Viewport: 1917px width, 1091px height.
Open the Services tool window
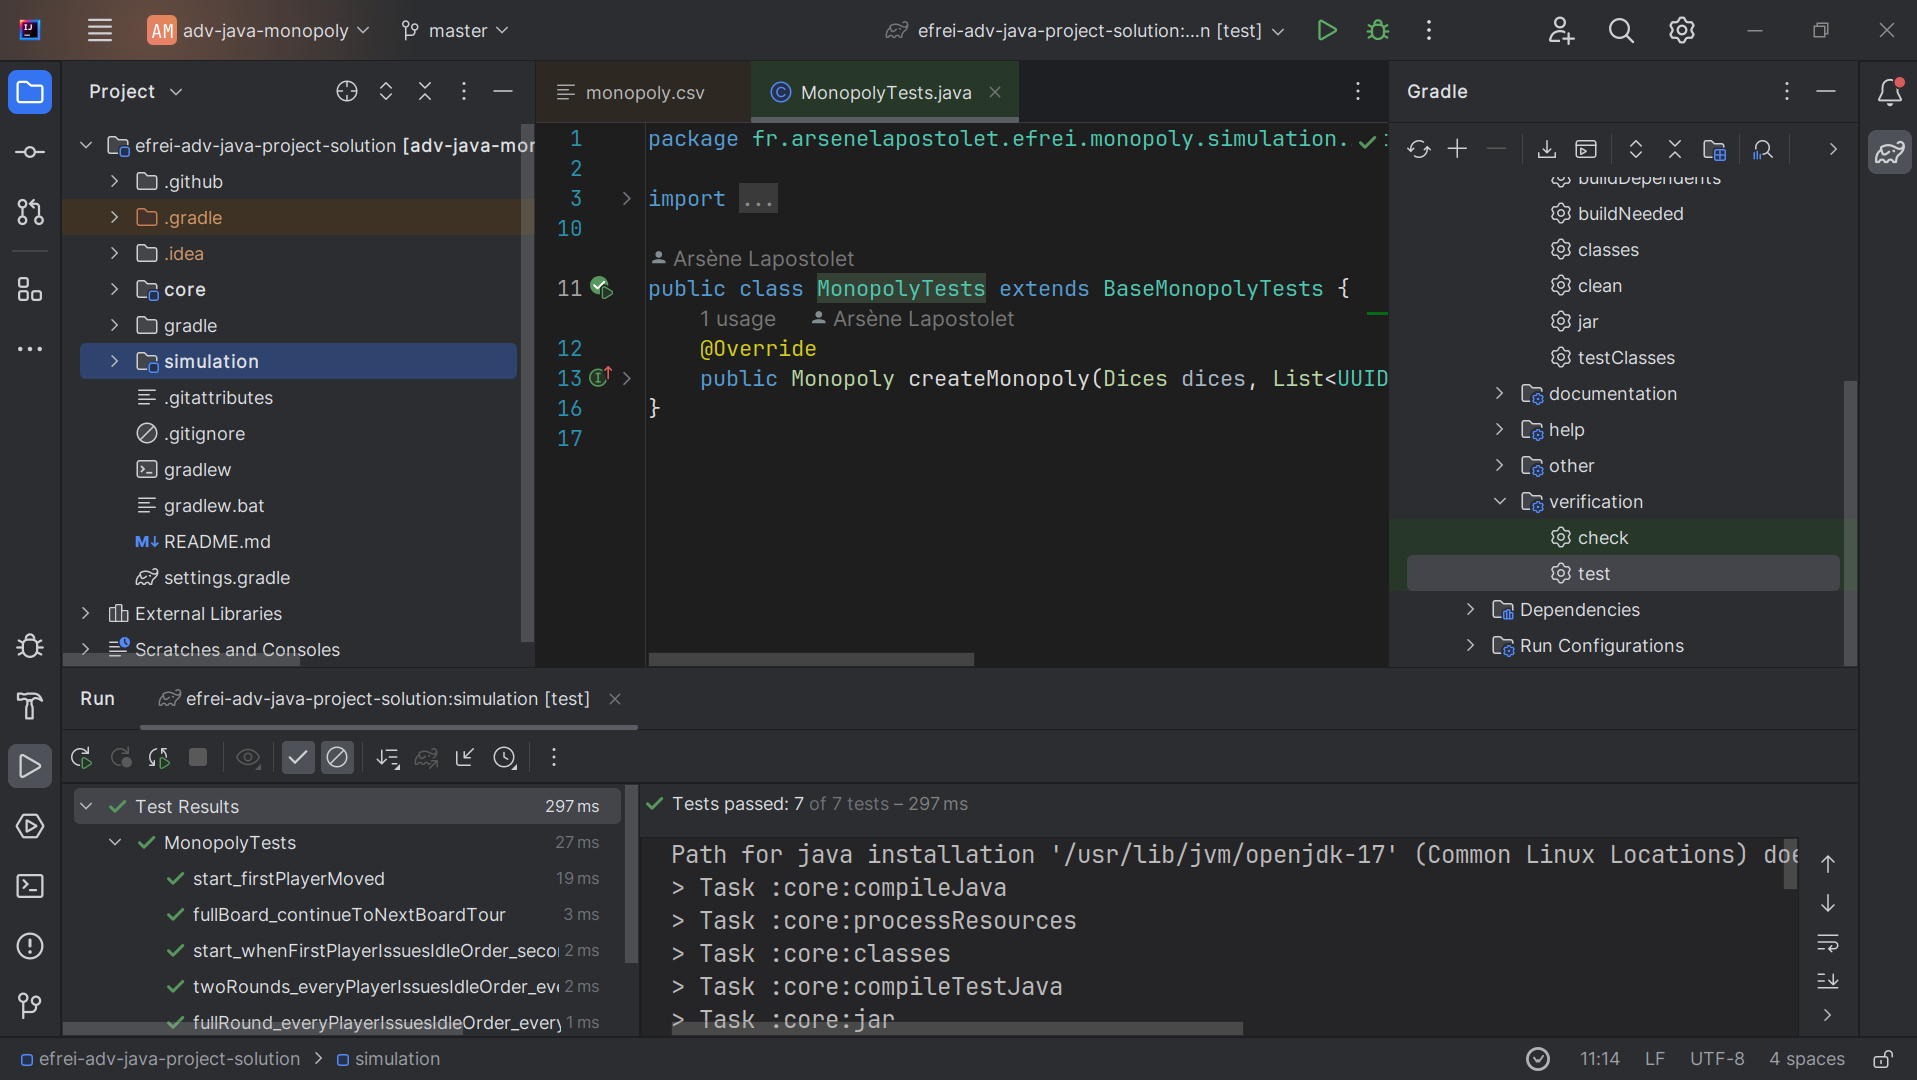click(x=30, y=826)
